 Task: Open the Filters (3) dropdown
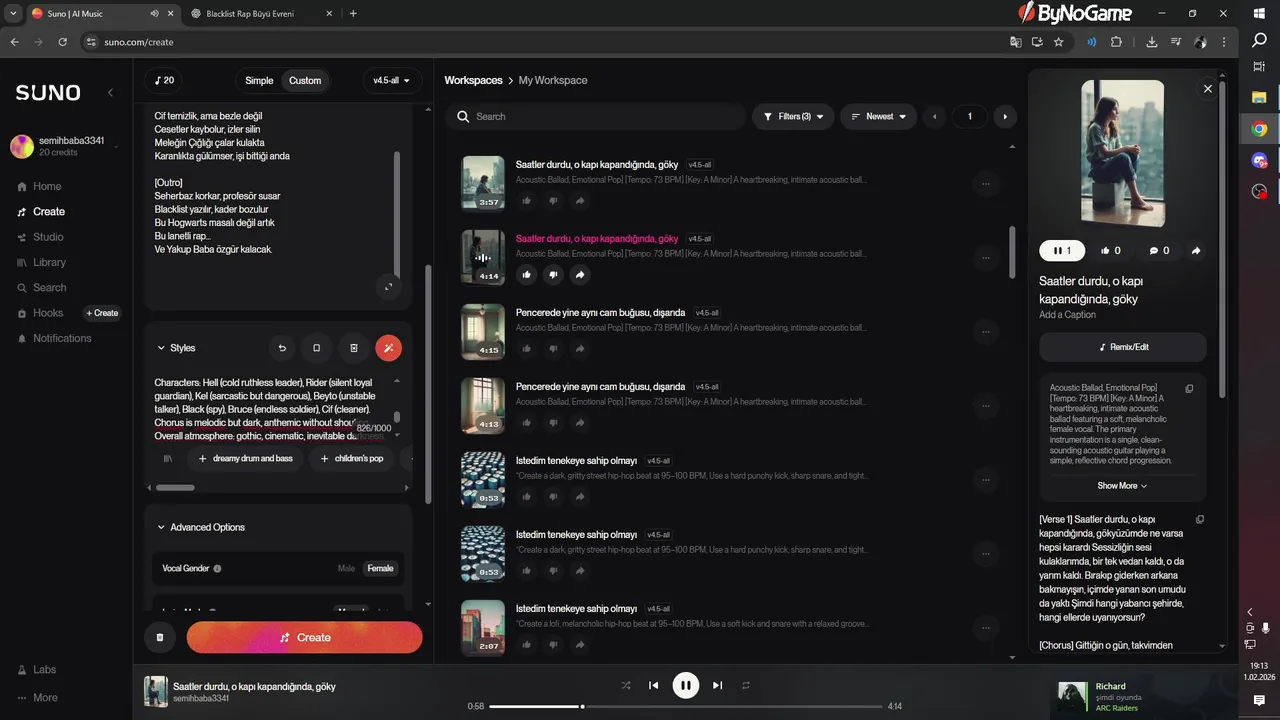pyautogui.click(x=792, y=116)
